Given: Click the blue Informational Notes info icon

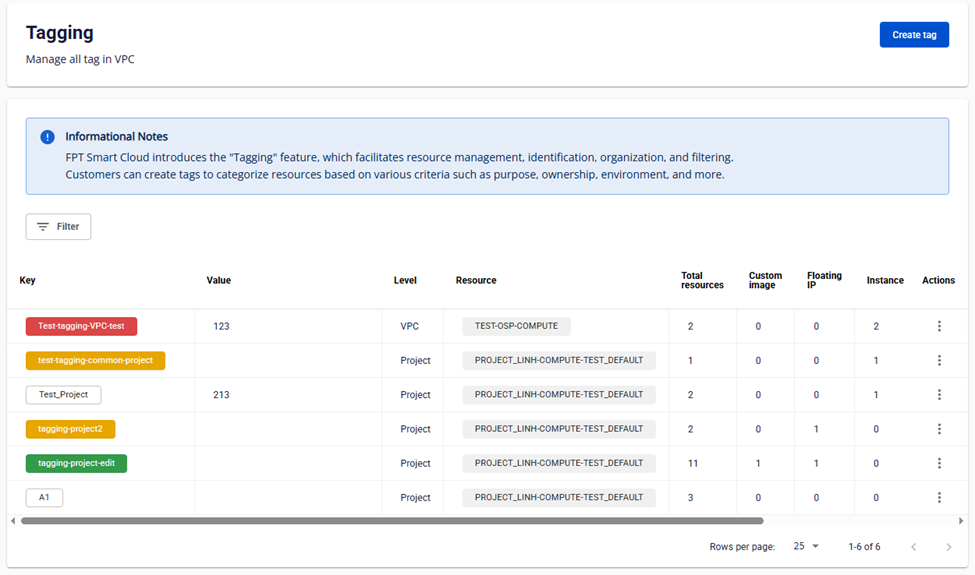Looking at the screenshot, I should (x=48, y=137).
